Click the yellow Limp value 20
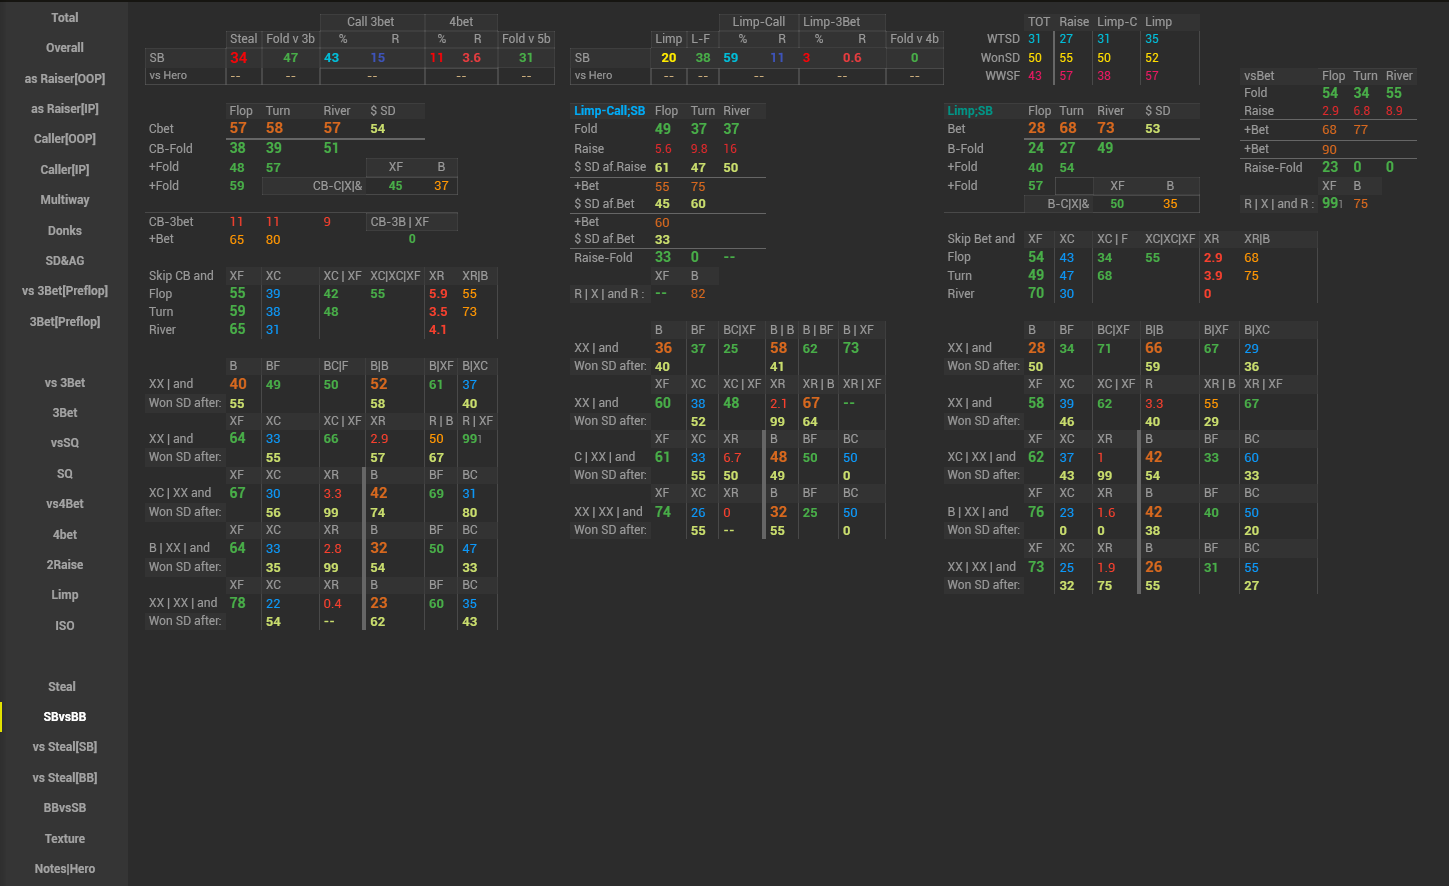The width and height of the screenshot is (1449, 886). click(x=668, y=57)
